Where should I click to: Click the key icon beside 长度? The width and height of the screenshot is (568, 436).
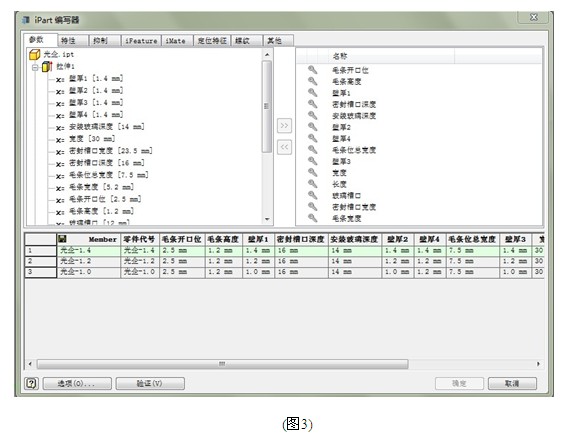point(312,184)
